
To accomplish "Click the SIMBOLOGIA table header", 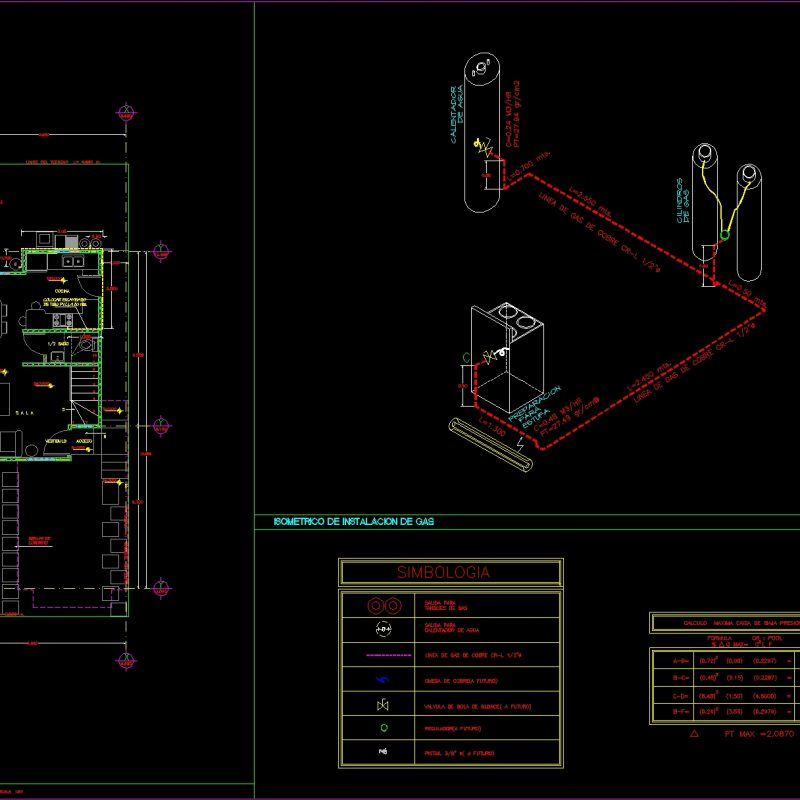I will point(447,573).
